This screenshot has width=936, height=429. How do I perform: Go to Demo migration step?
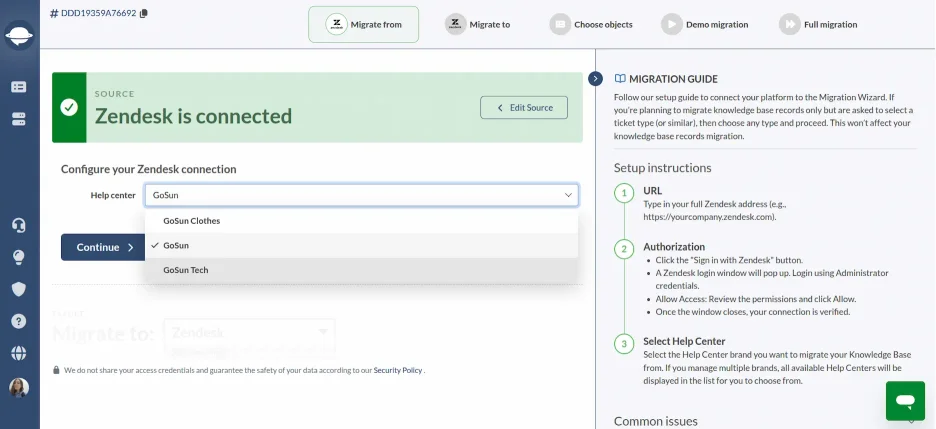705,24
